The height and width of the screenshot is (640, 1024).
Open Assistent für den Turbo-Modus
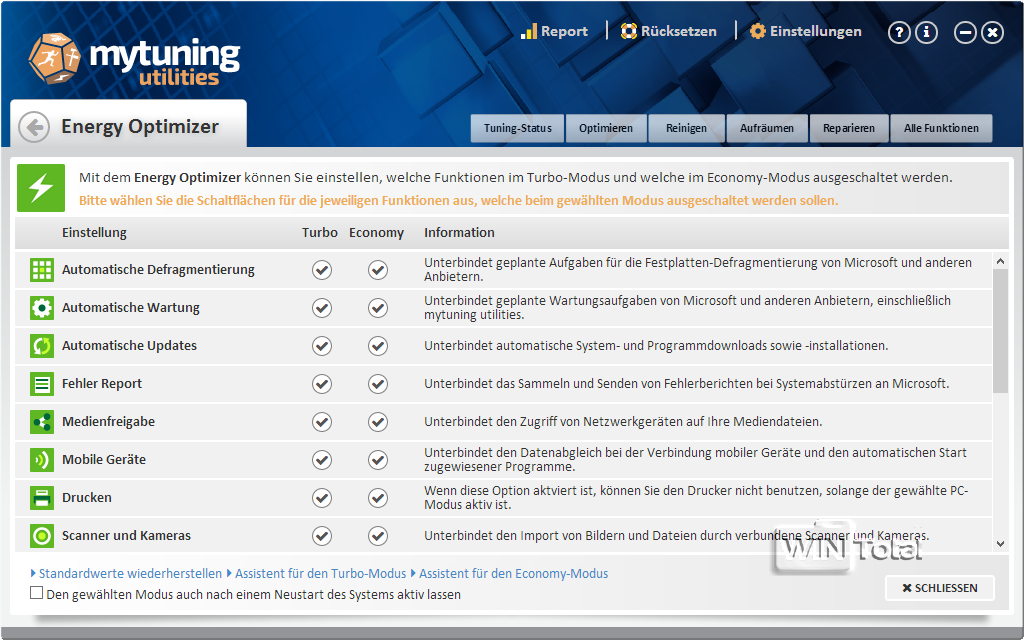pos(320,573)
